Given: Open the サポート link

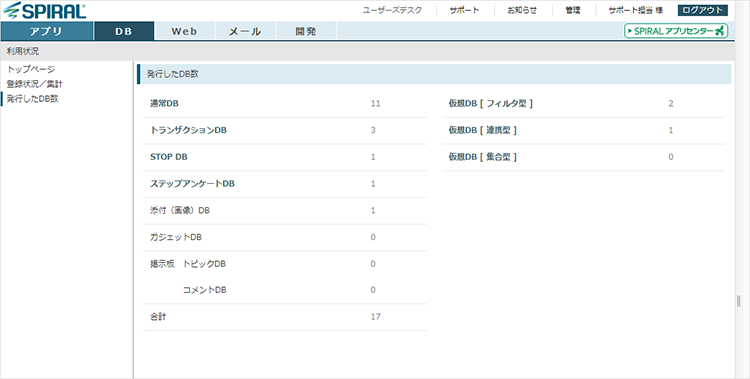Looking at the screenshot, I should (464, 10).
